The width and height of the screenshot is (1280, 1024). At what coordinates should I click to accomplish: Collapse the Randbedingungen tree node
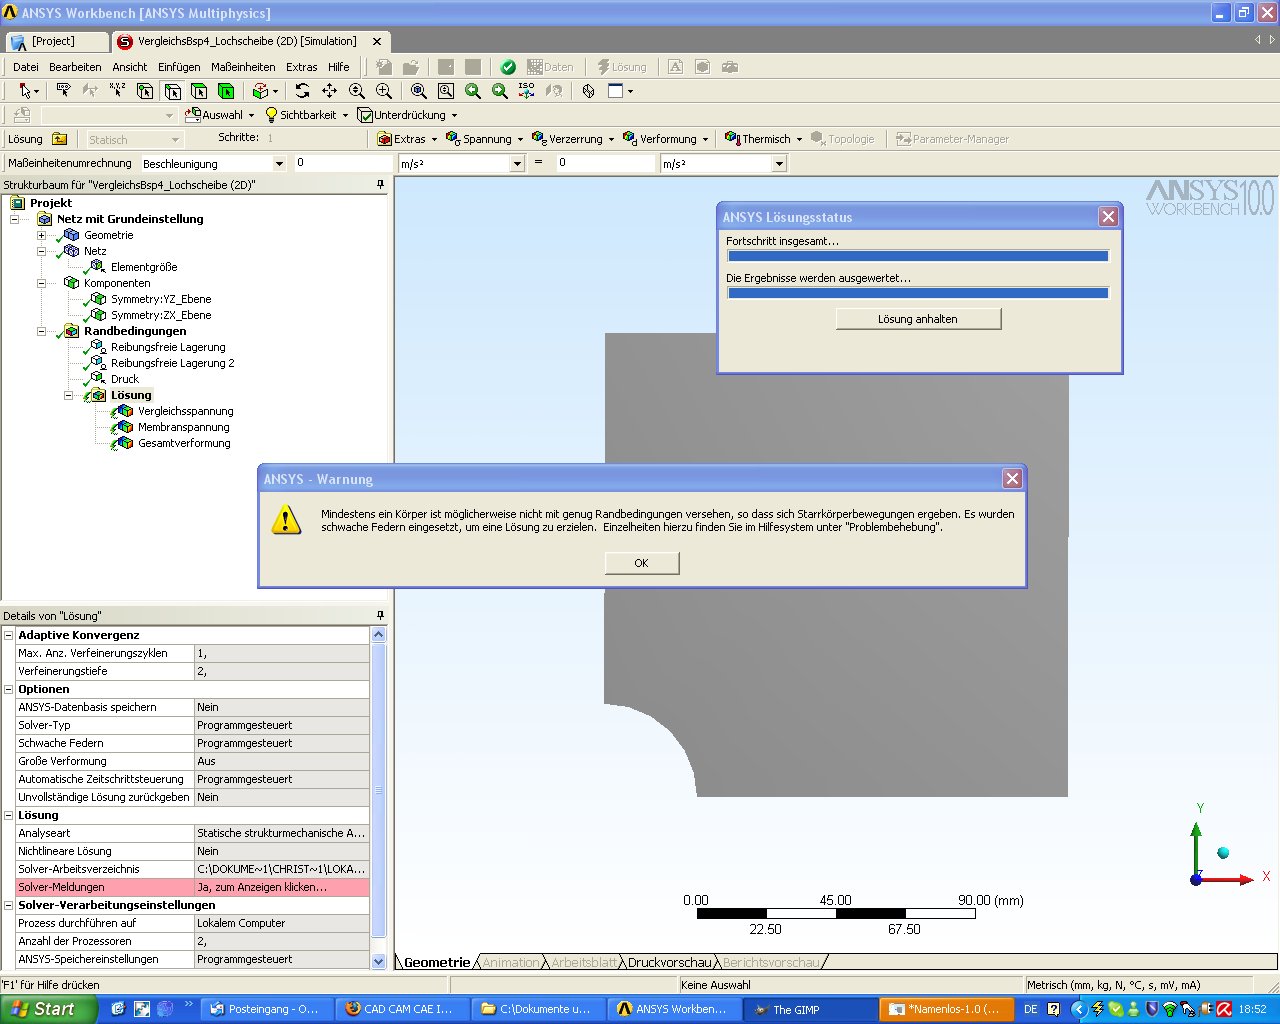point(41,331)
